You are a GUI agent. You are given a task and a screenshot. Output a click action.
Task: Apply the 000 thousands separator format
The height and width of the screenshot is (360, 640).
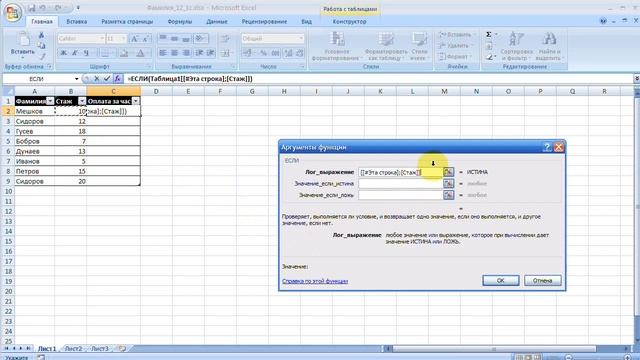[x=276, y=53]
